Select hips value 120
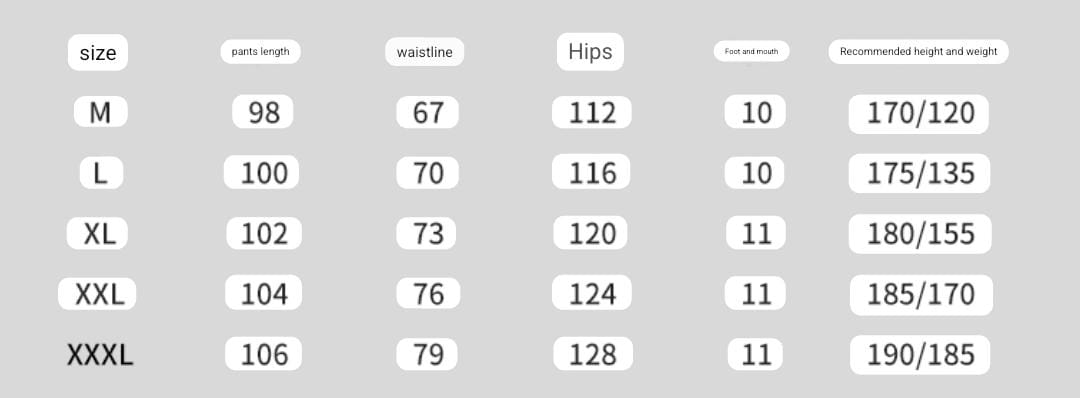 (x=590, y=233)
